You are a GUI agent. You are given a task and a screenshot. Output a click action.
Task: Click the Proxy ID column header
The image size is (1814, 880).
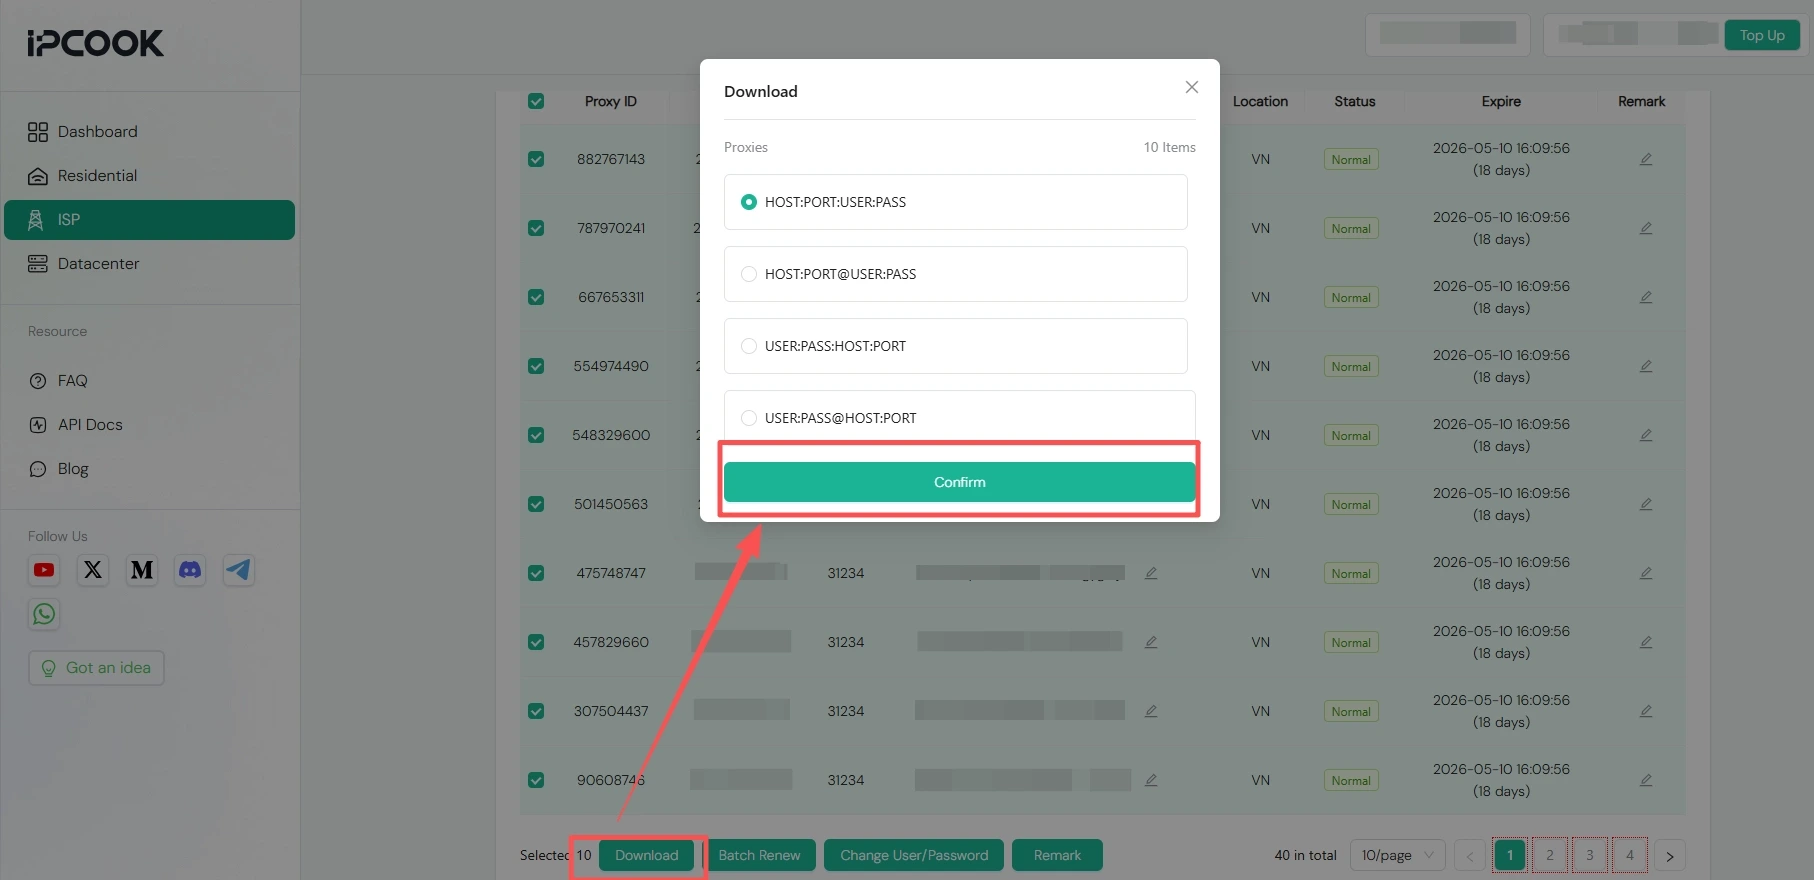click(x=611, y=101)
